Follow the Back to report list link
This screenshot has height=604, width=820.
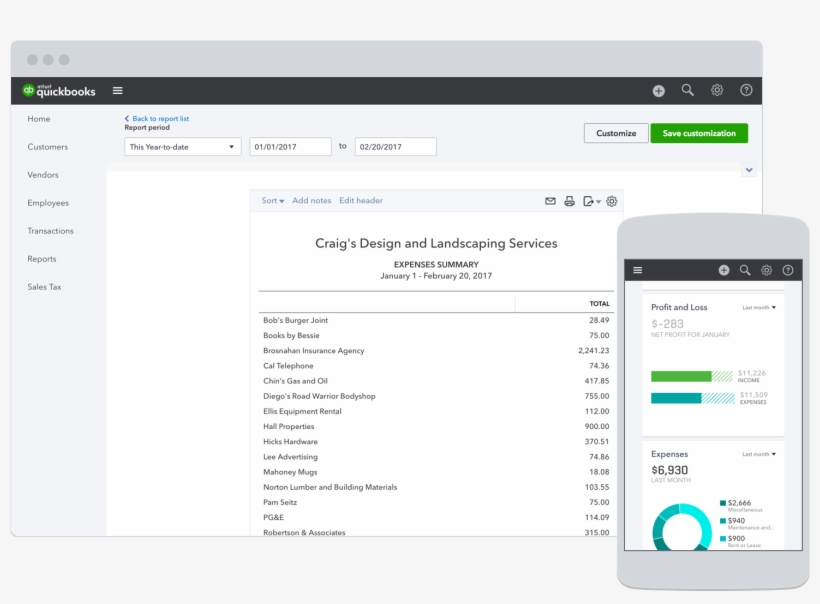tap(156, 118)
